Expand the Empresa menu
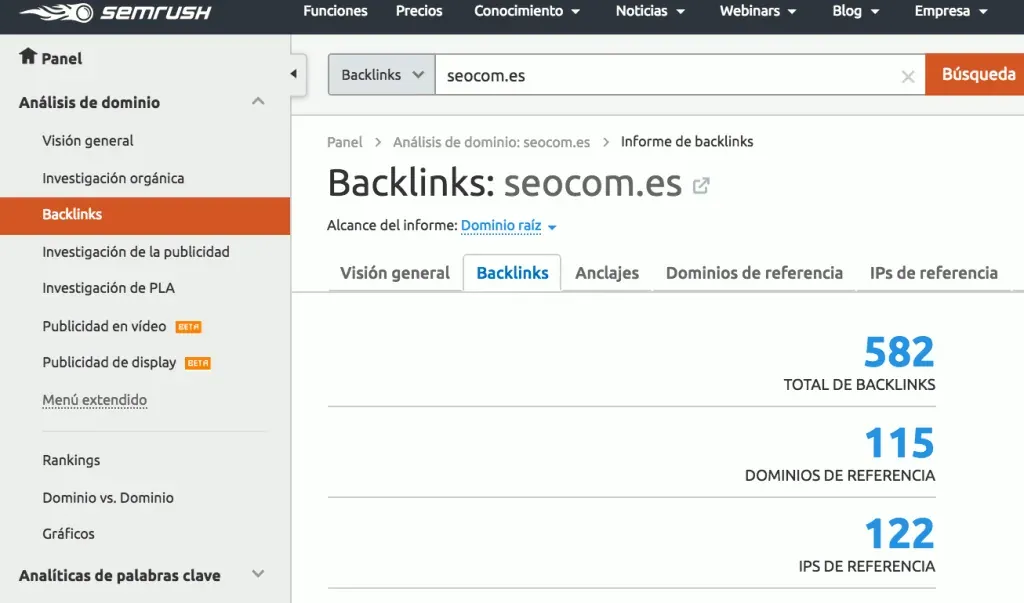Viewport: 1024px width, 603px height. click(951, 11)
